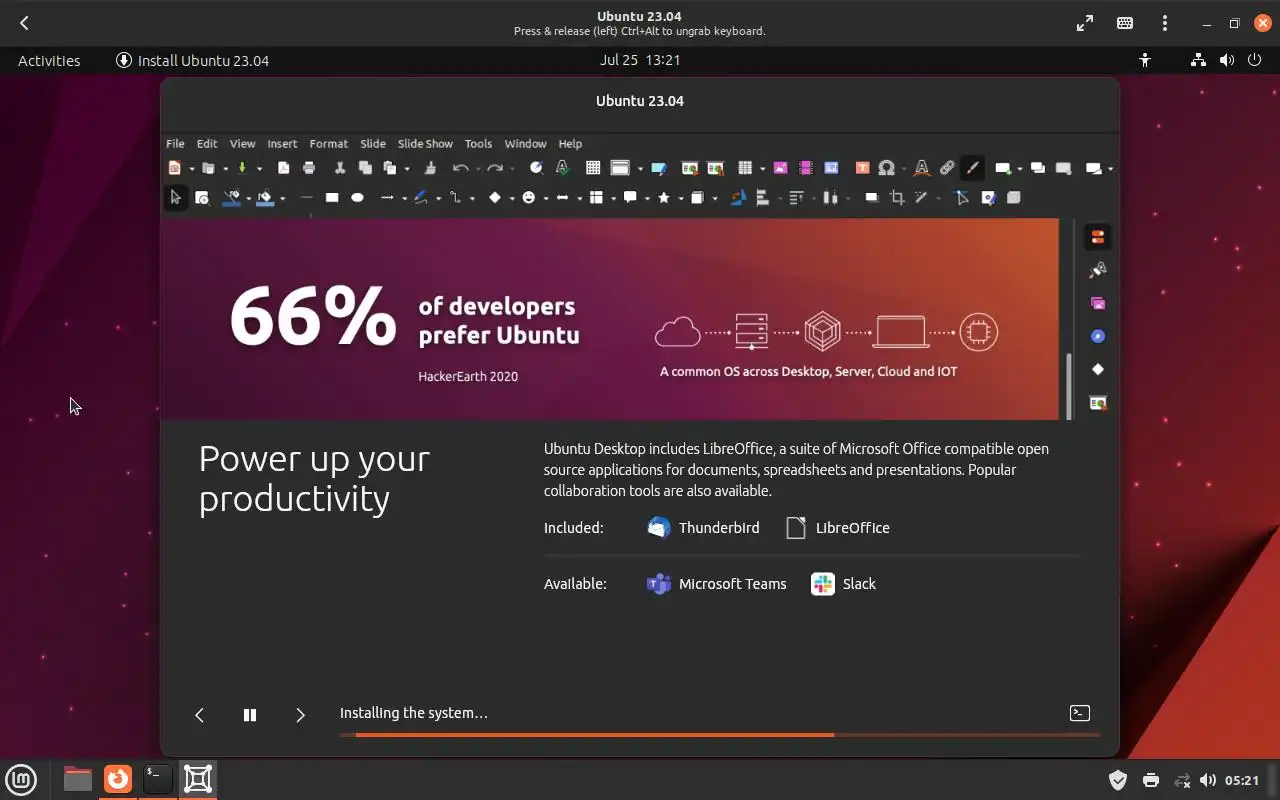1280x800 pixels.
Task: Expand the Paste options dropdown arrow
Action: (x=407, y=169)
